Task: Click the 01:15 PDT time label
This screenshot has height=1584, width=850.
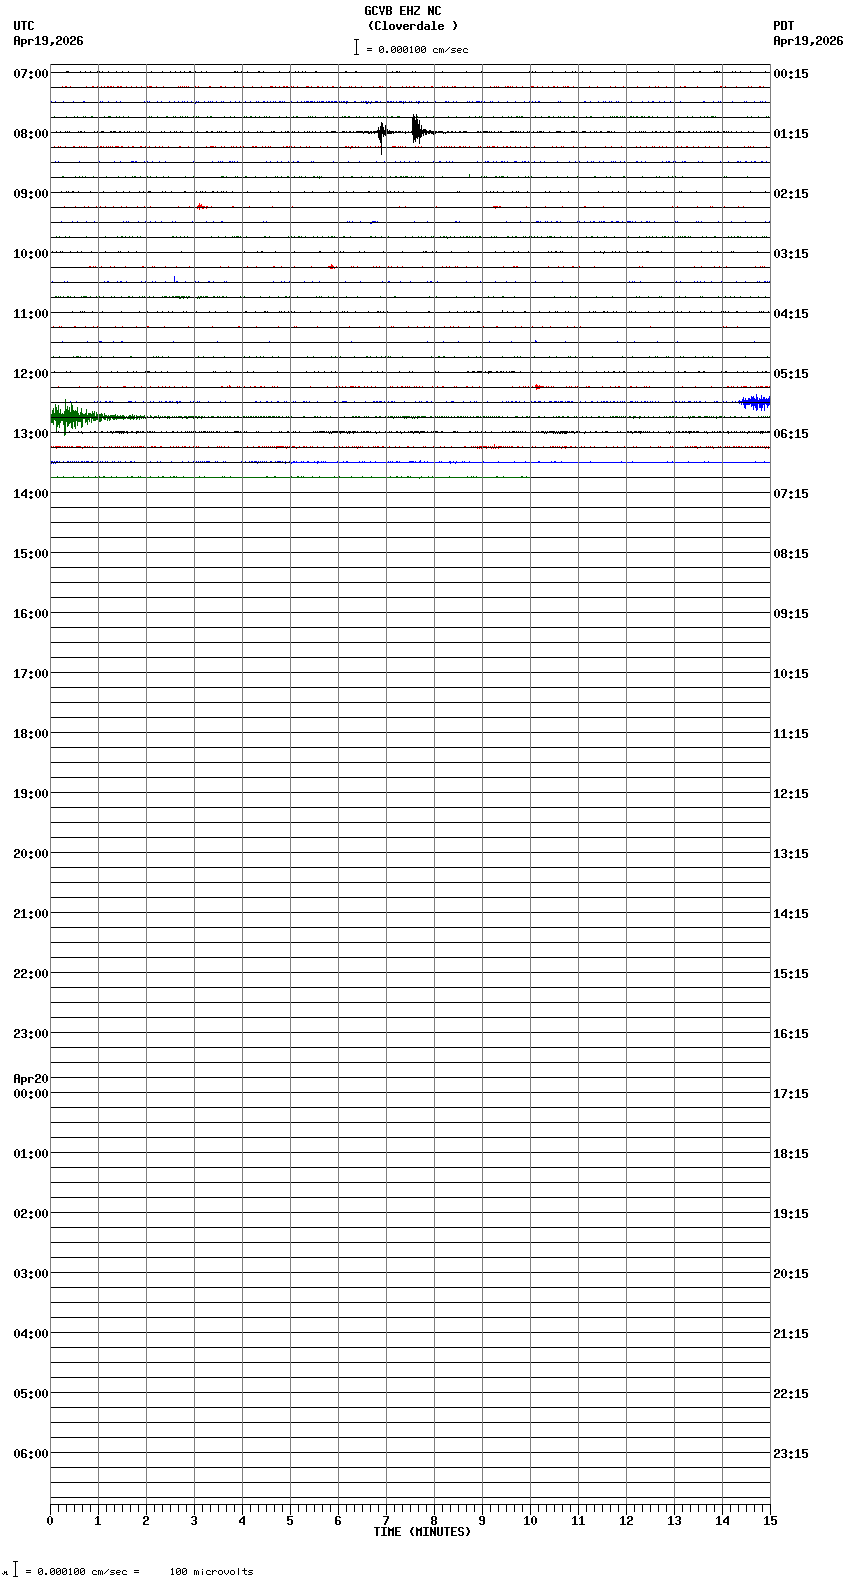Action: point(791,134)
